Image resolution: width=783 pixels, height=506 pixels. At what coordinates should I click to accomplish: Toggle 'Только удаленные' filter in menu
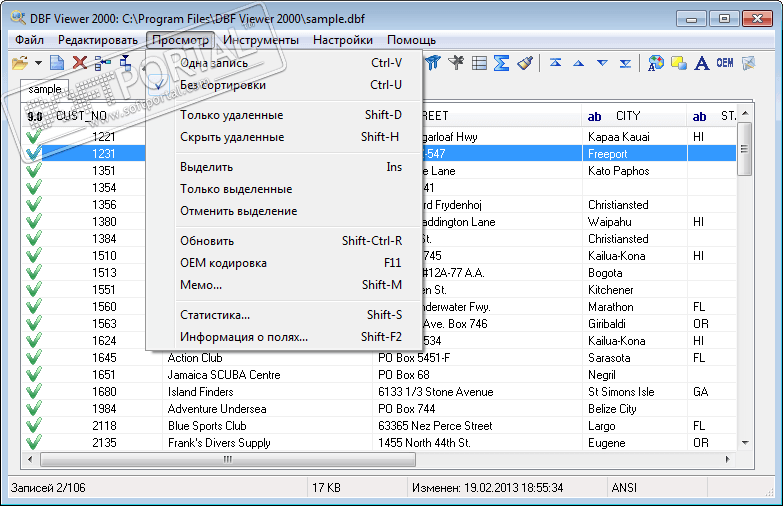pyautogui.click(x=231, y=115)
